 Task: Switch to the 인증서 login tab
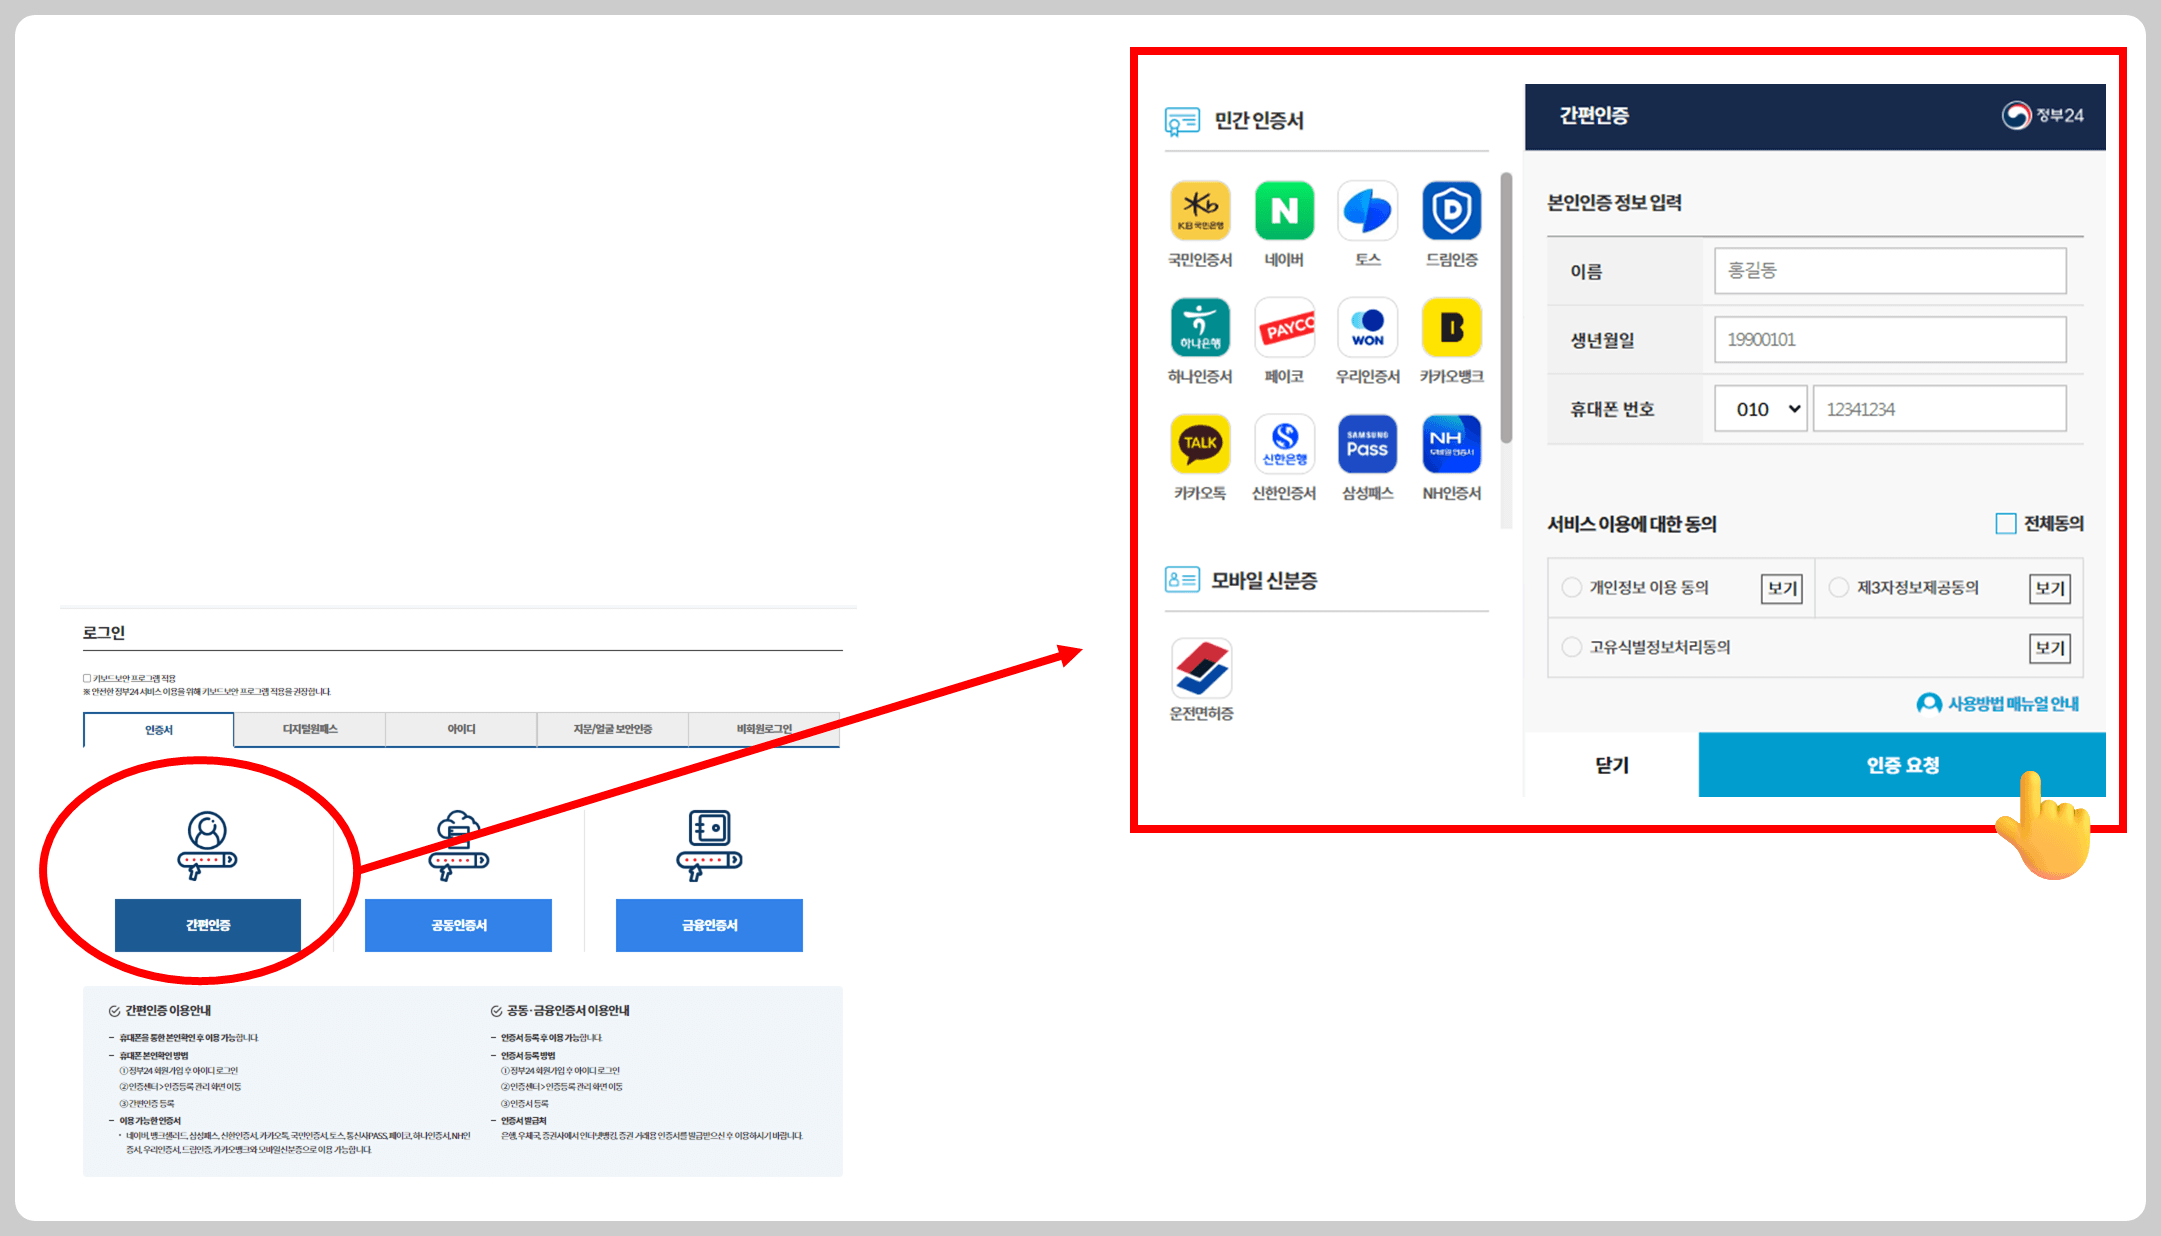(x=159, y=730)
